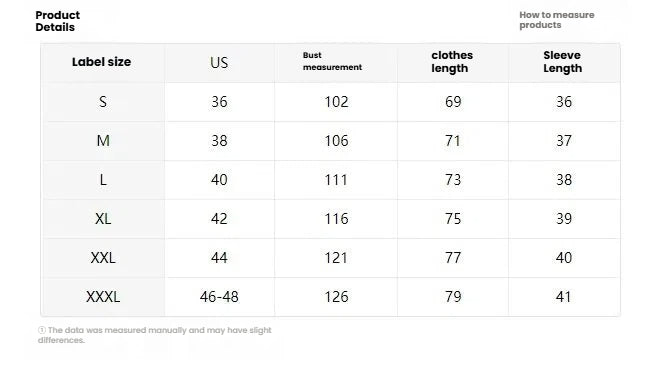This screenshot has width=659, height=371.
Task: Click the clothes length column header
Action: [452, 62]
